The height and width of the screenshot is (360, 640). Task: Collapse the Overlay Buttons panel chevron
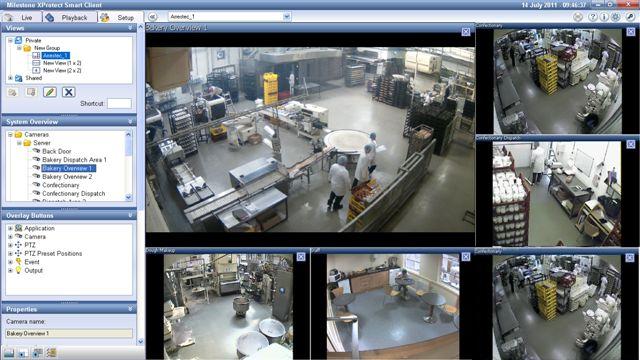[130, 215]
